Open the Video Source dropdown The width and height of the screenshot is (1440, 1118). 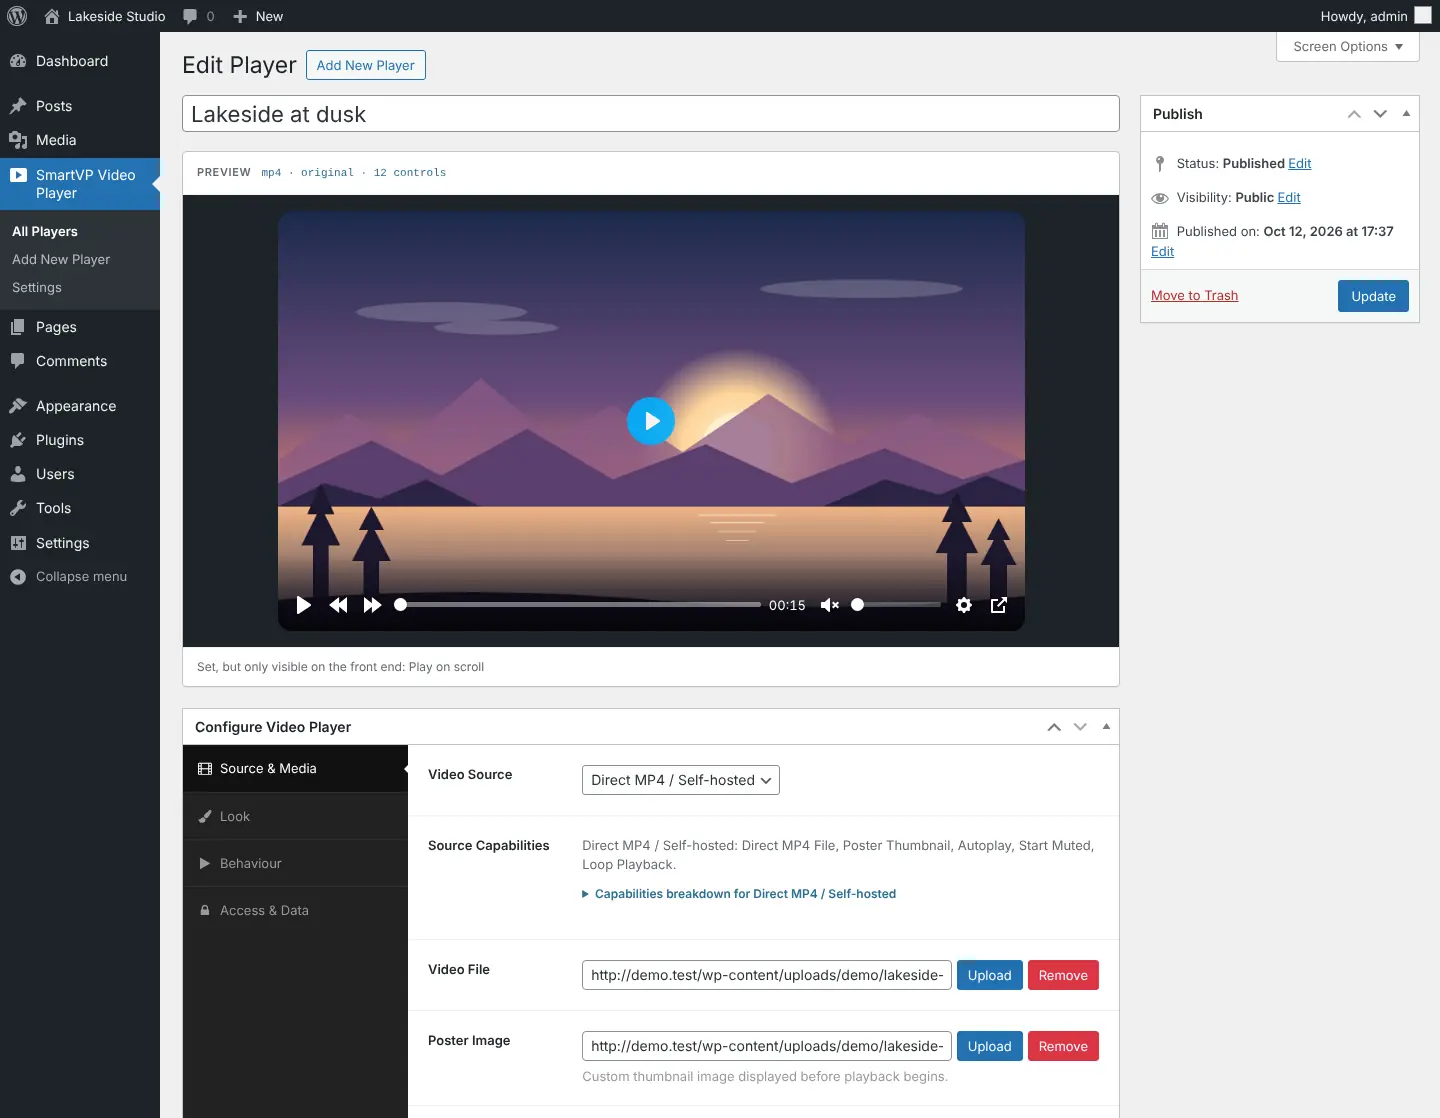point(681,780)
